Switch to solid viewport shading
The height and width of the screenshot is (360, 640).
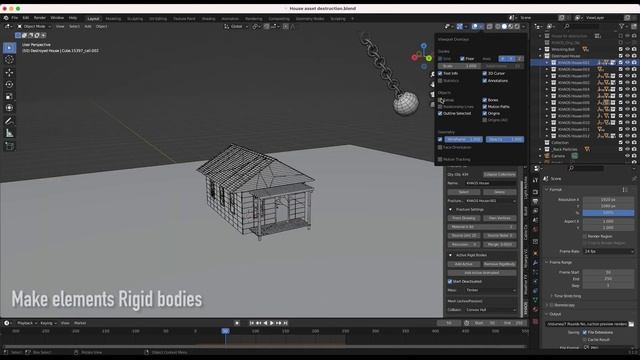coord(504,27)
